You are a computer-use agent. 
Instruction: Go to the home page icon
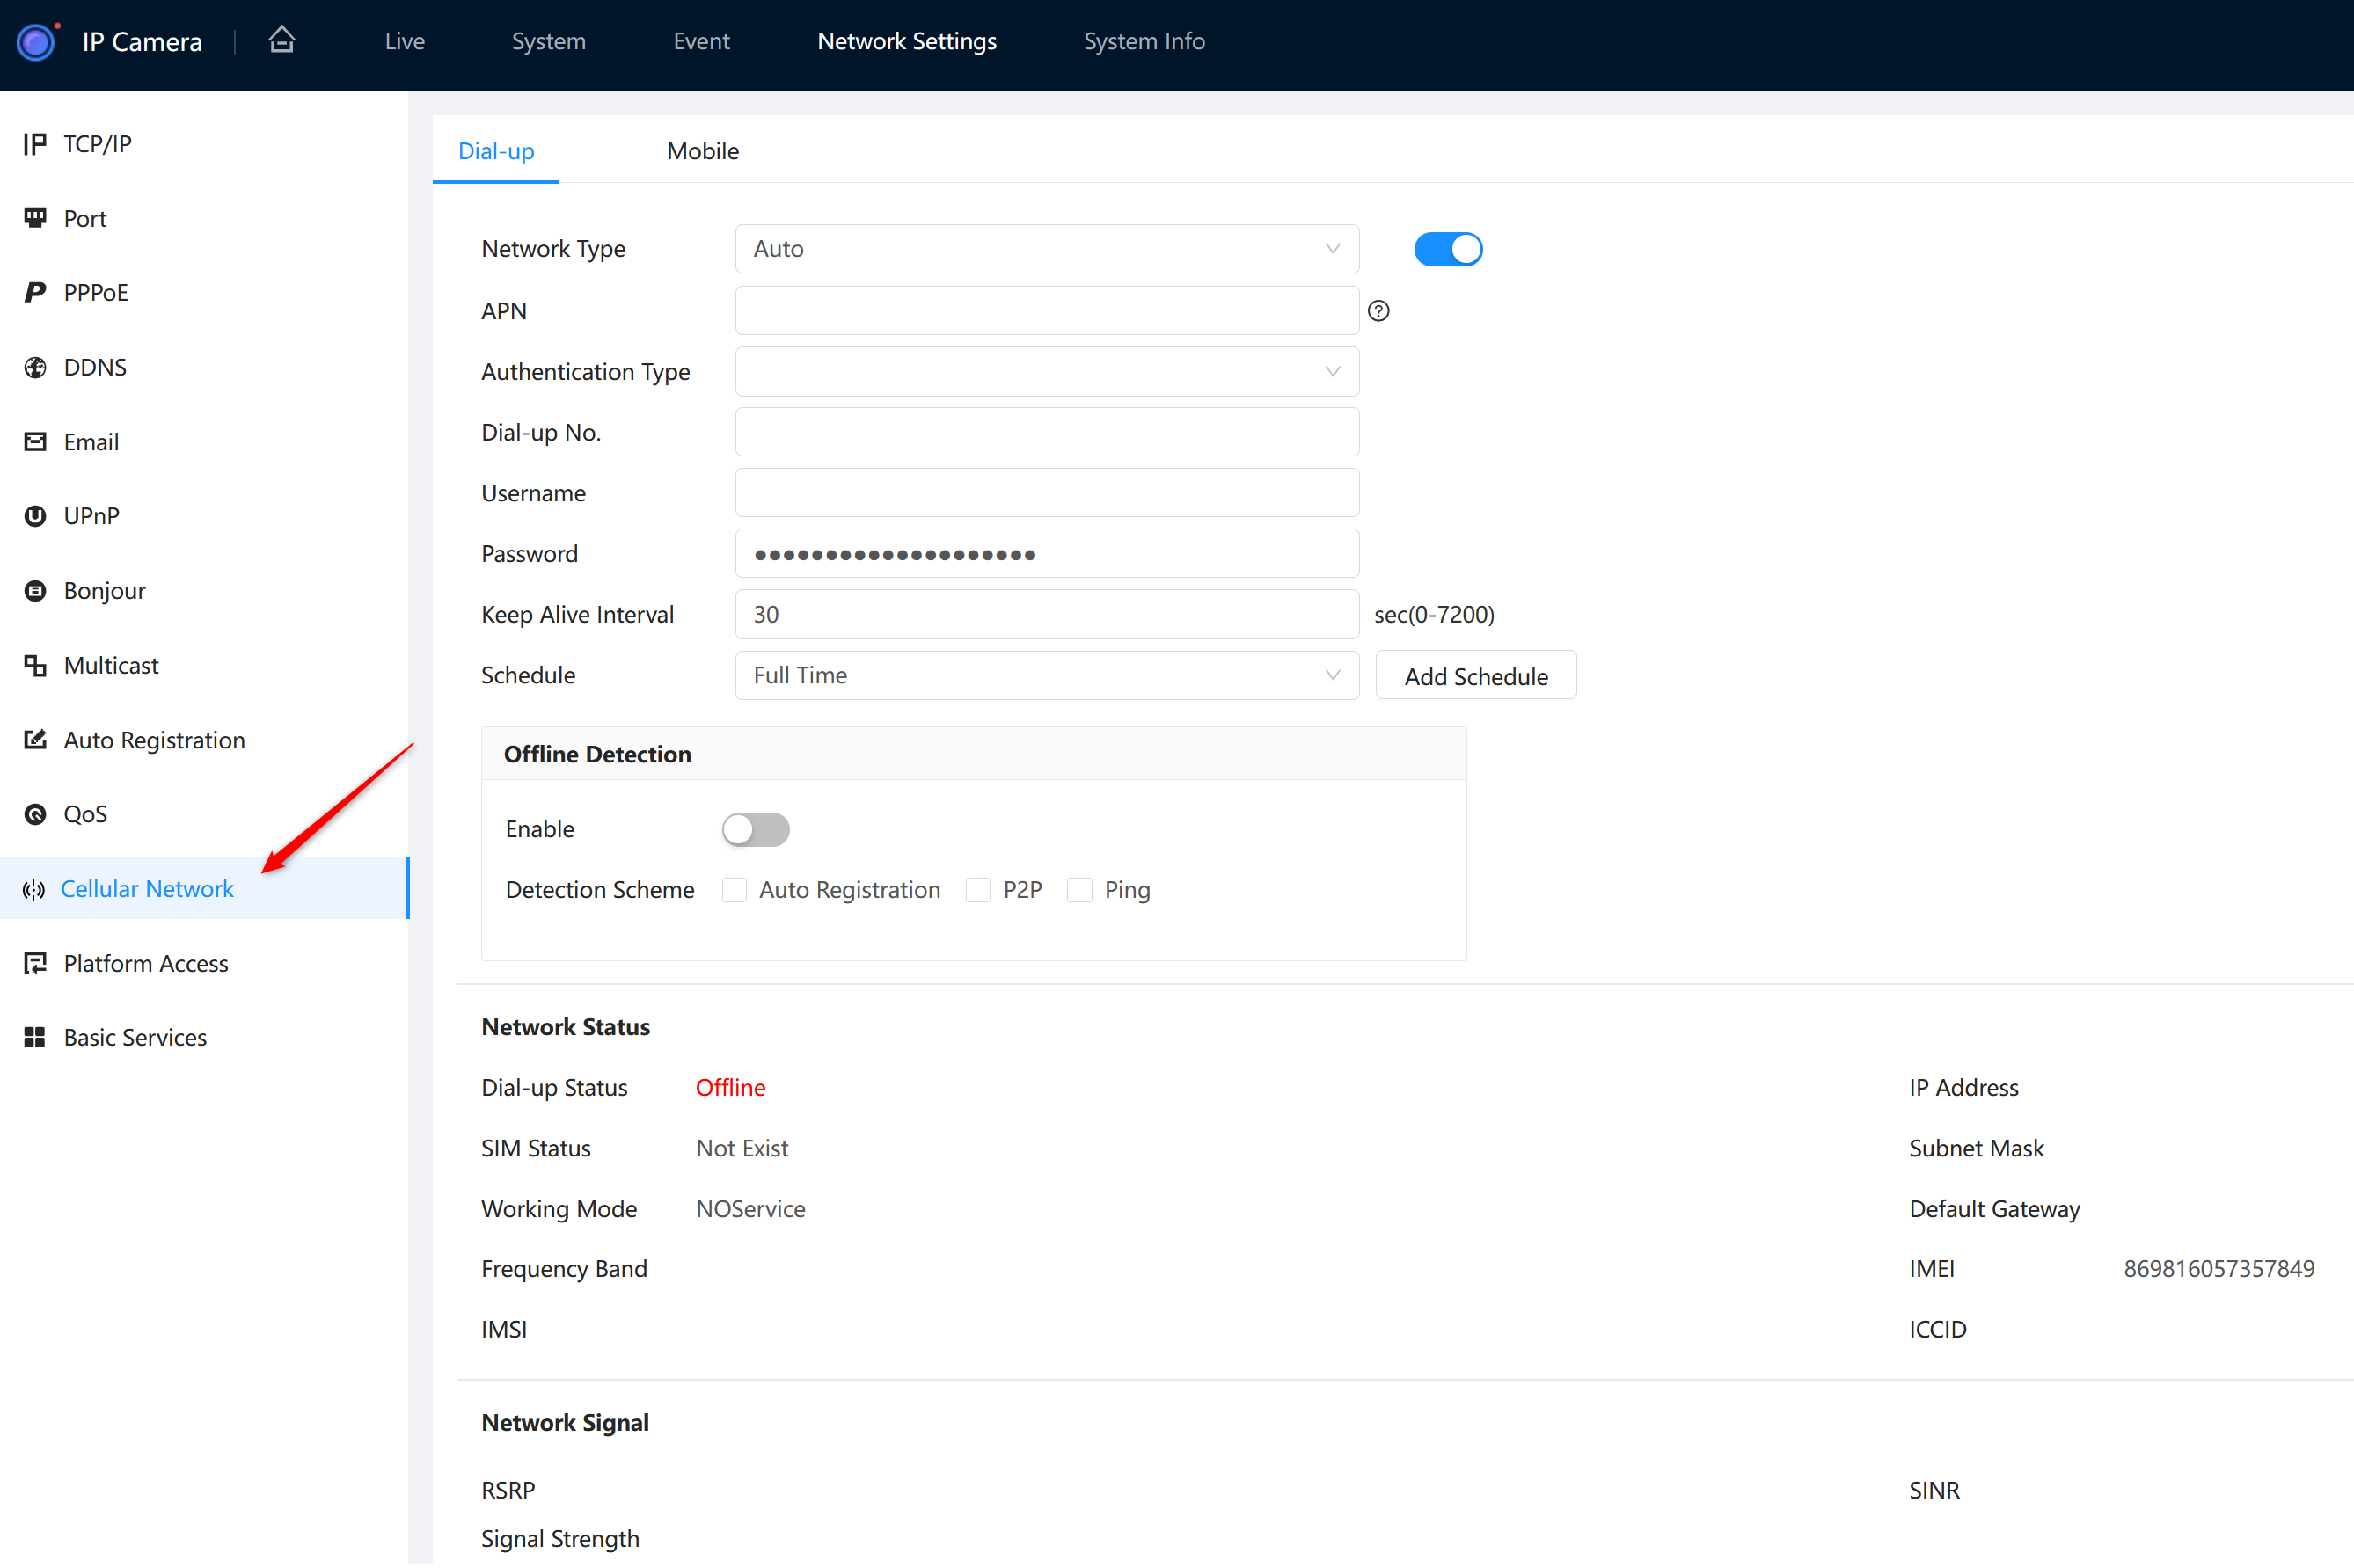282,40
